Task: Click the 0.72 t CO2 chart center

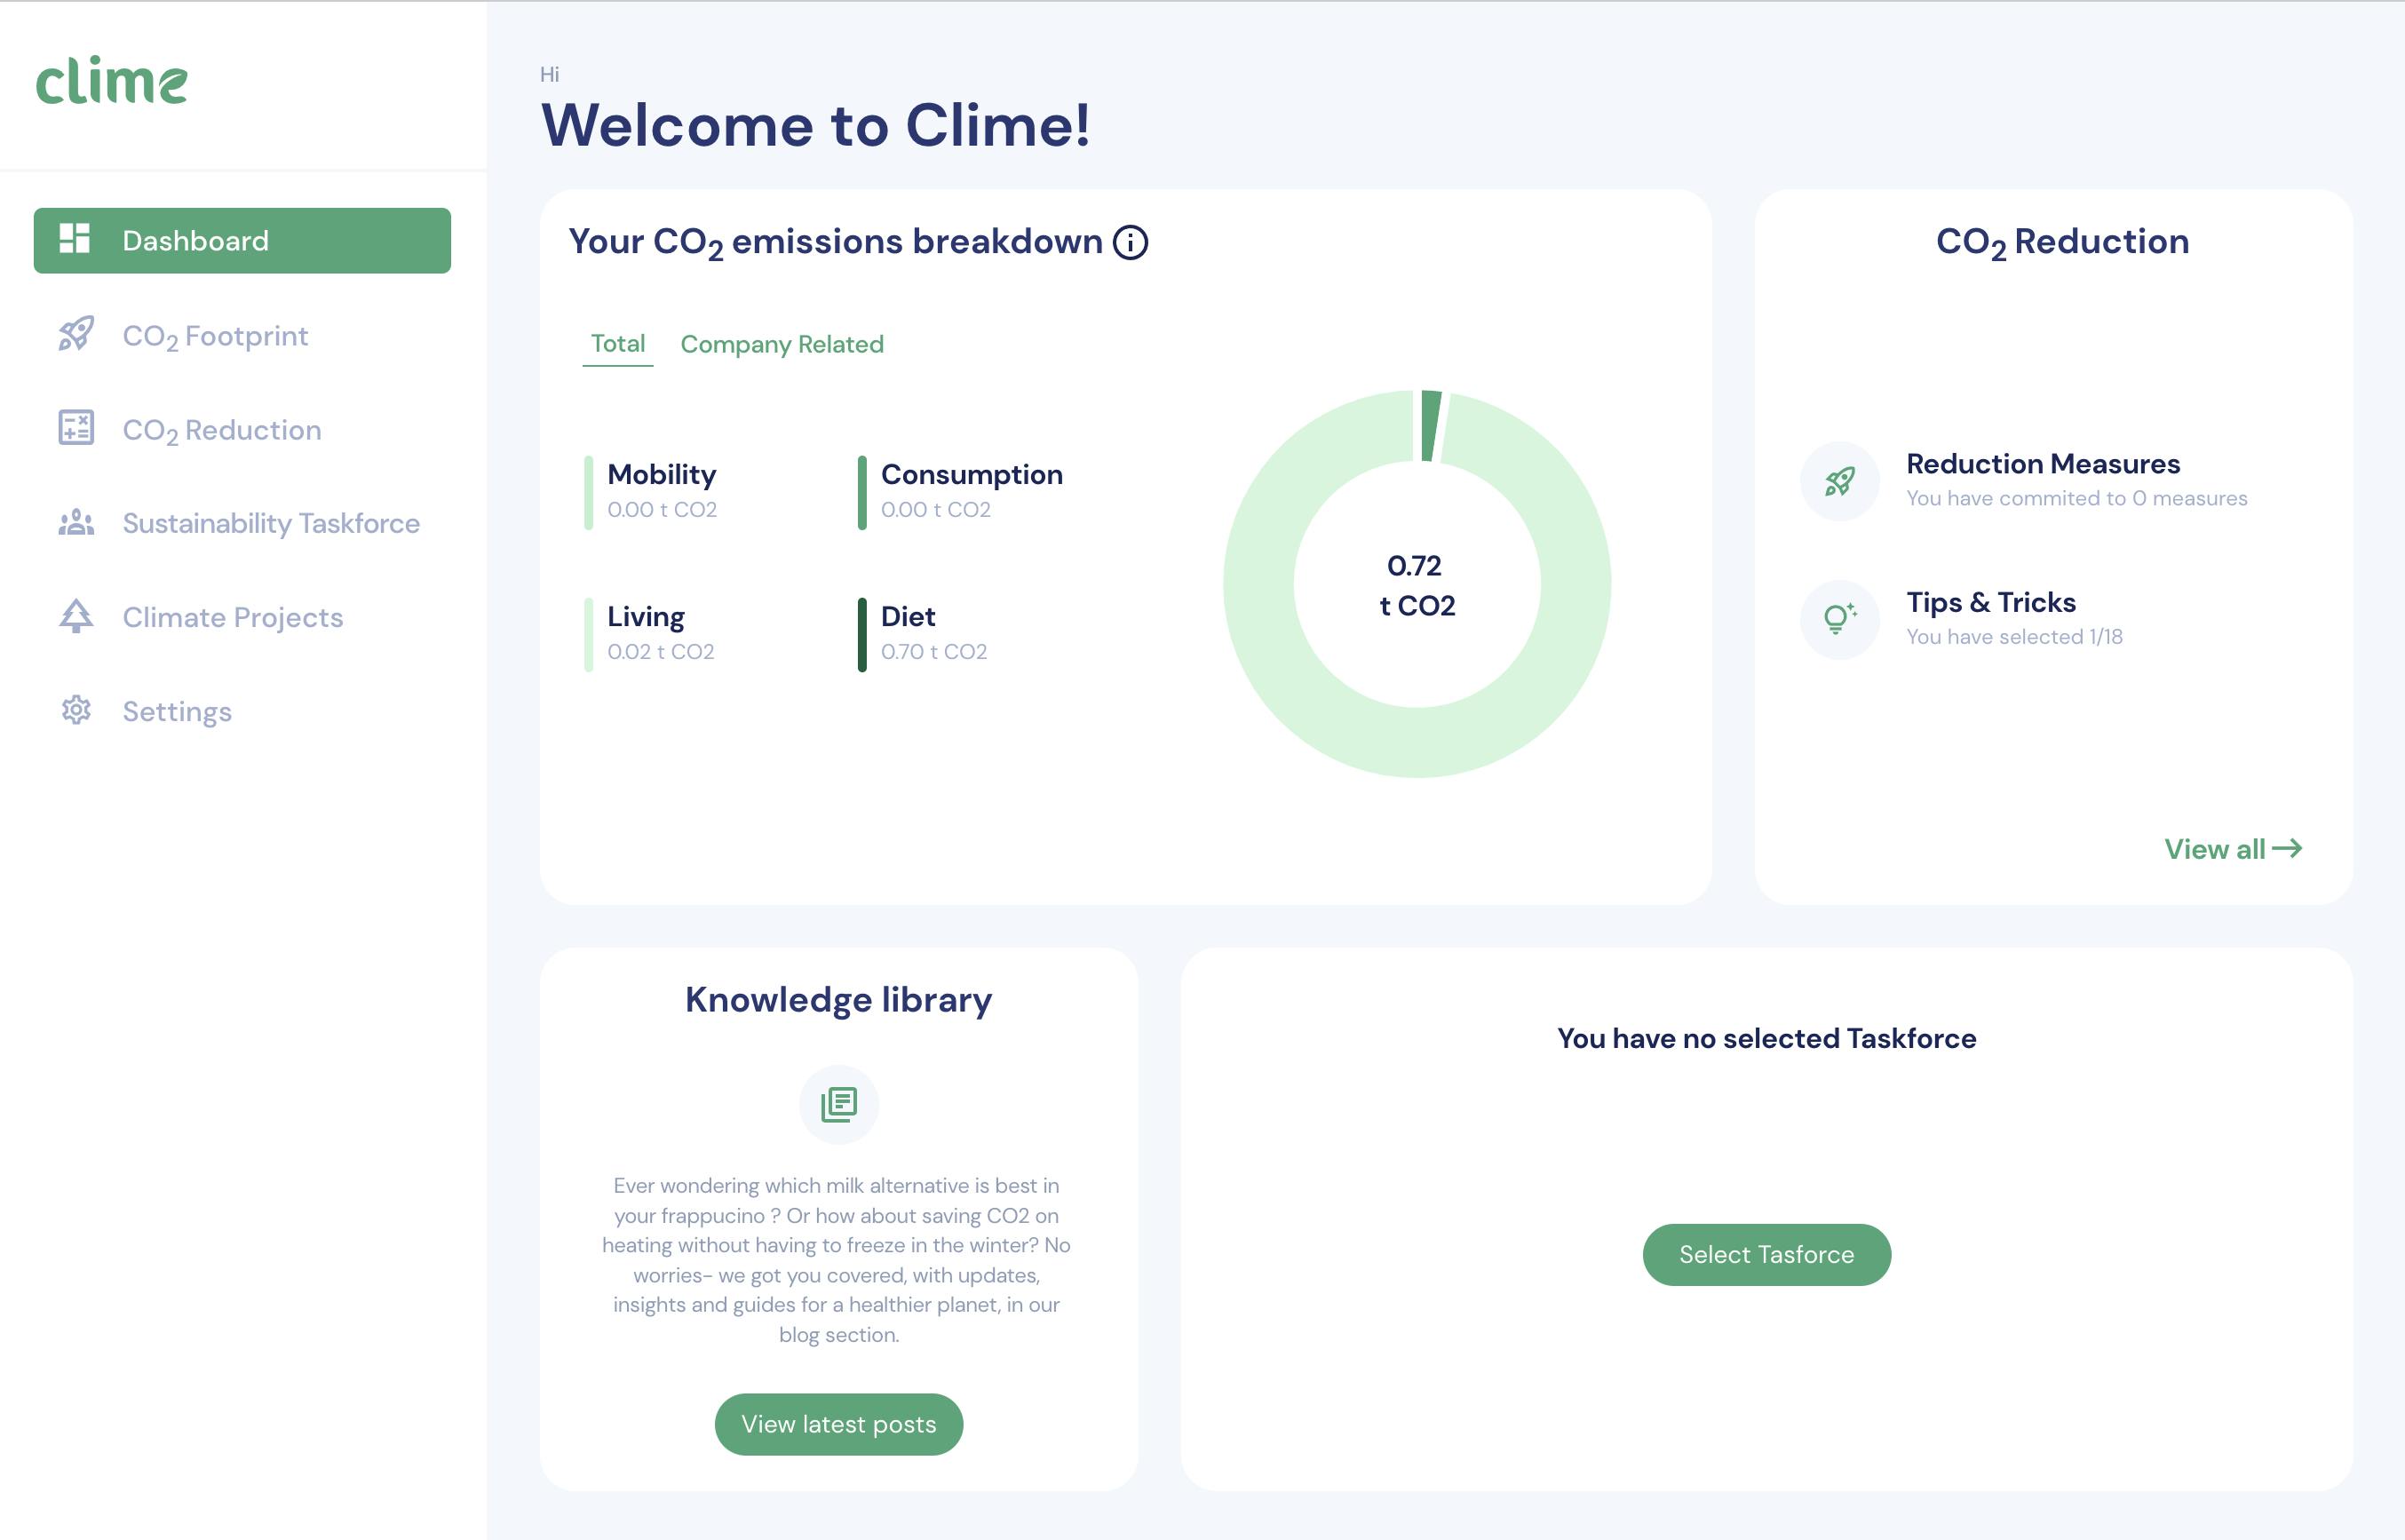Action: [1417, 585]
